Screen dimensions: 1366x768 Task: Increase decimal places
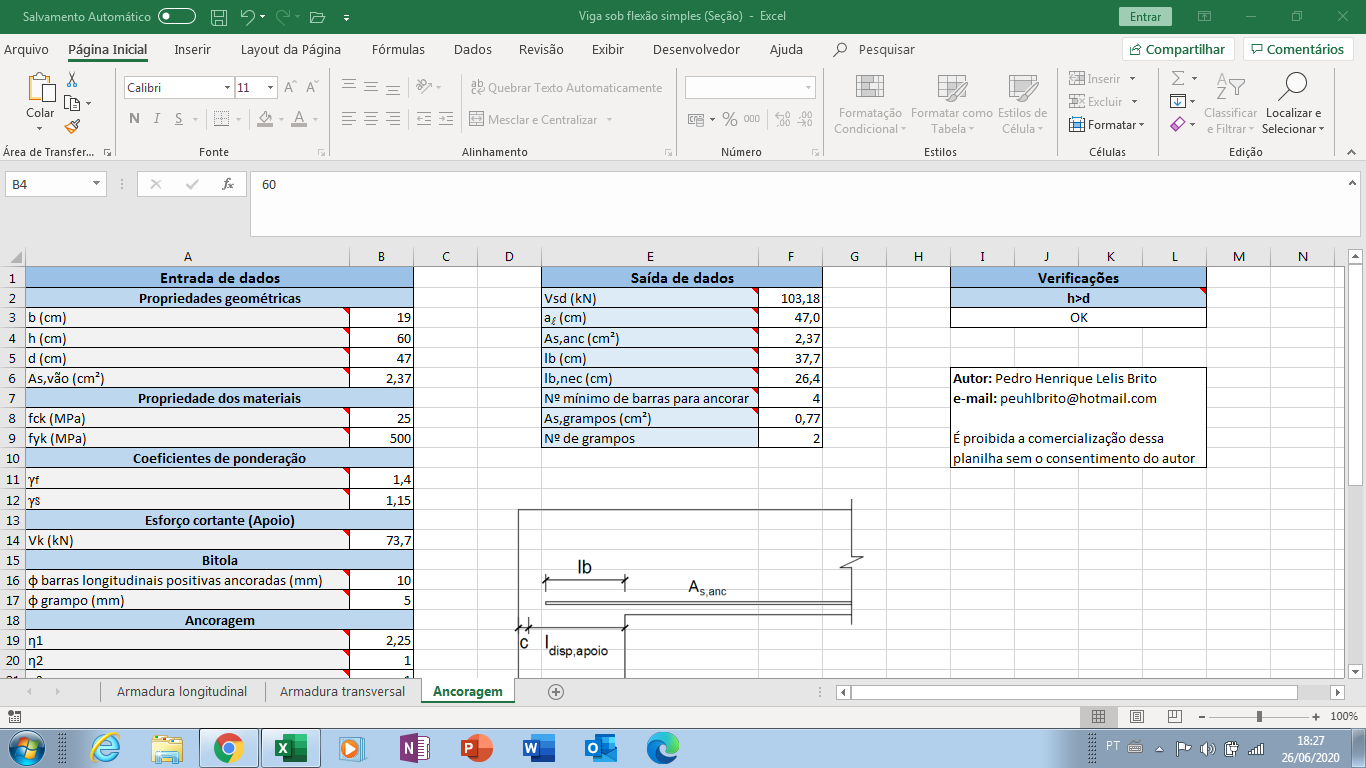pos(781,120)
